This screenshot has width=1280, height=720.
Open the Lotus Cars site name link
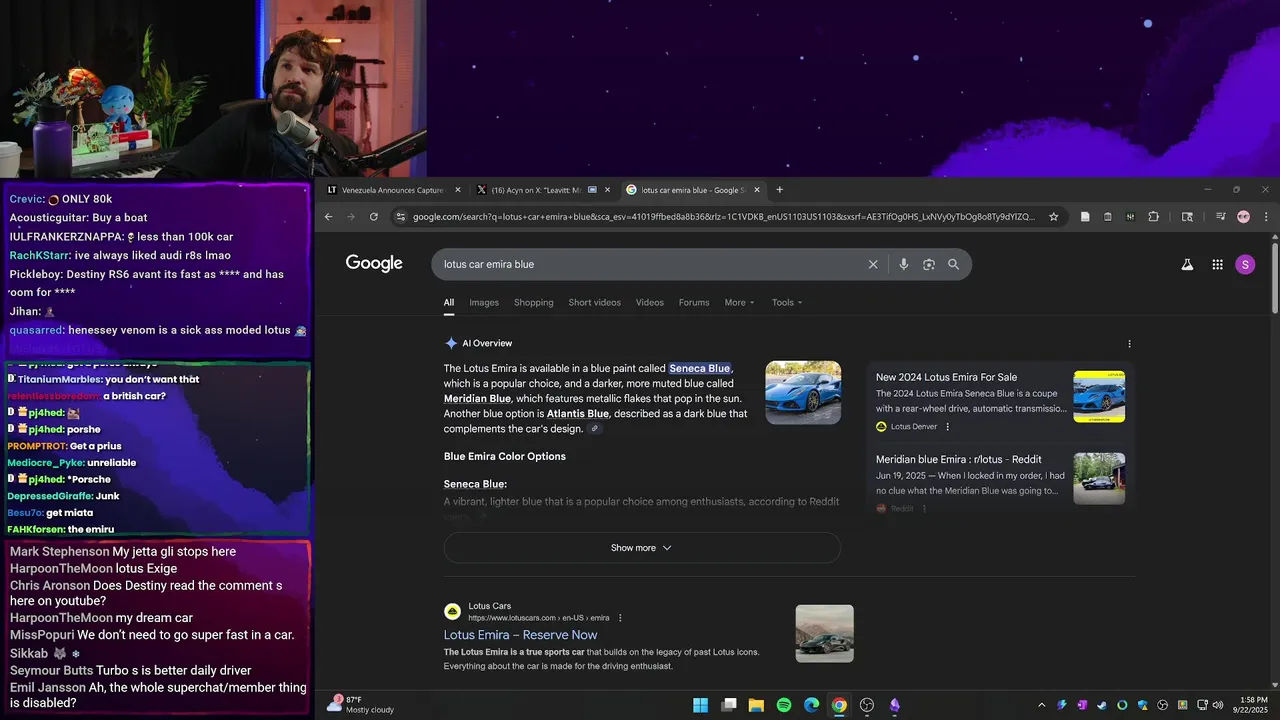coord(489,606)
